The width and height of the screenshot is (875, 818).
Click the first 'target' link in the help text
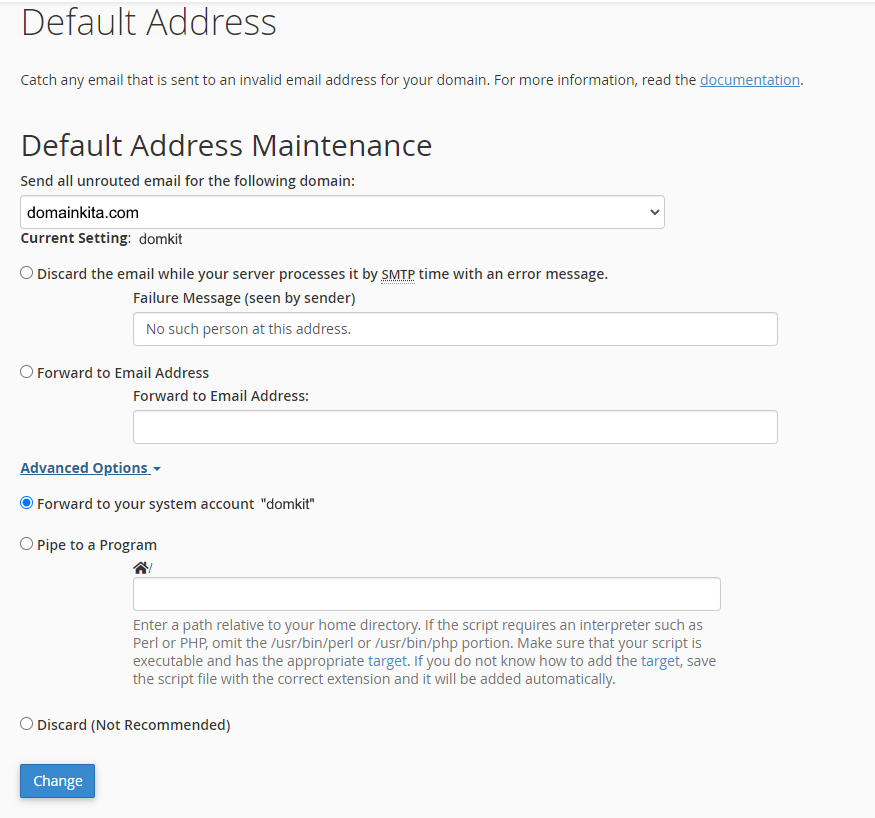(387, 661)
